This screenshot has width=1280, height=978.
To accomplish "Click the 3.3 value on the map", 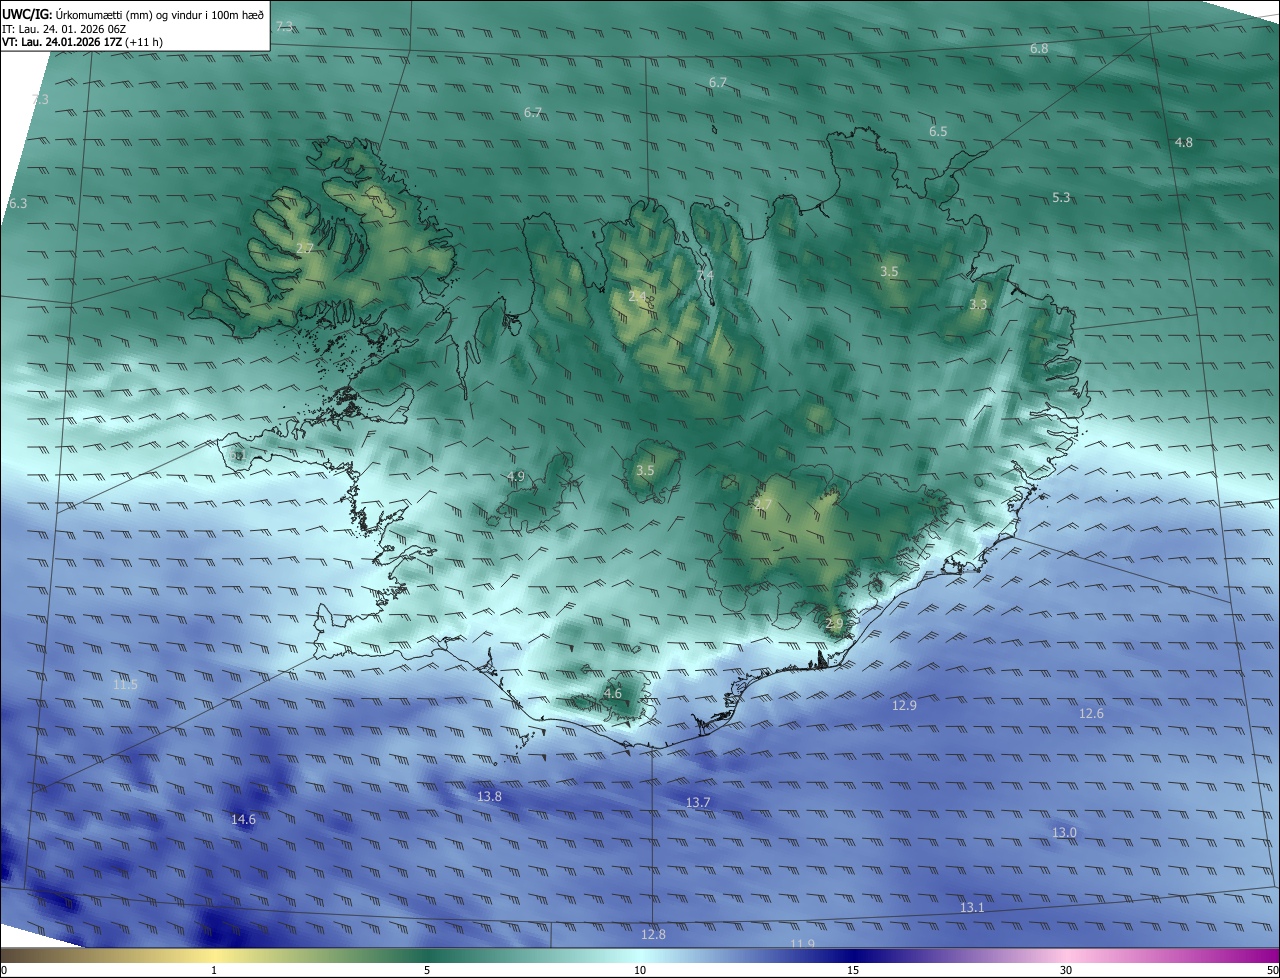I will (979, 304).
